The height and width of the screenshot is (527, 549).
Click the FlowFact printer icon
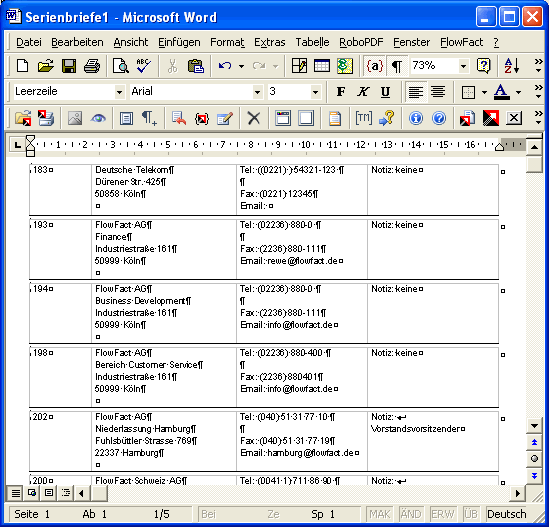pos(46,118)
